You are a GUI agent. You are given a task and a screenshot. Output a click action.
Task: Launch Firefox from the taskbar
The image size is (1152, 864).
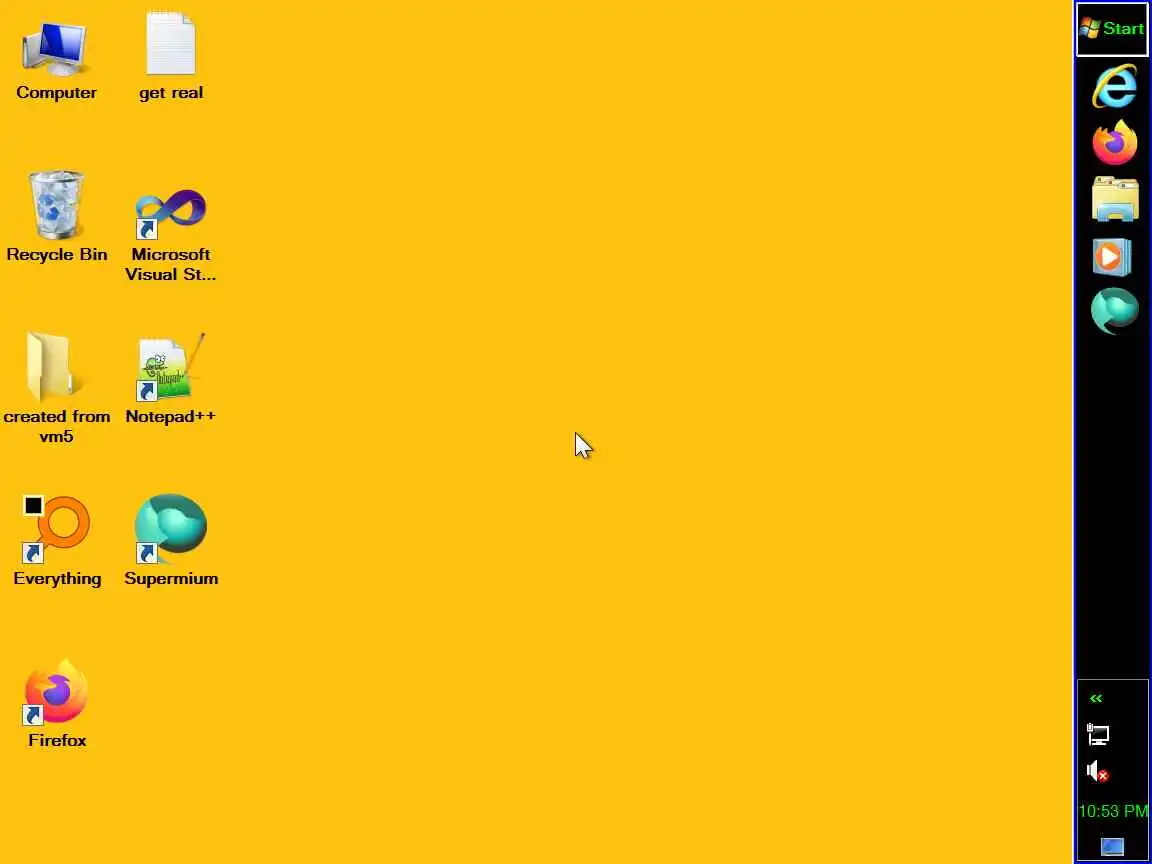(x=1114, y=142)
